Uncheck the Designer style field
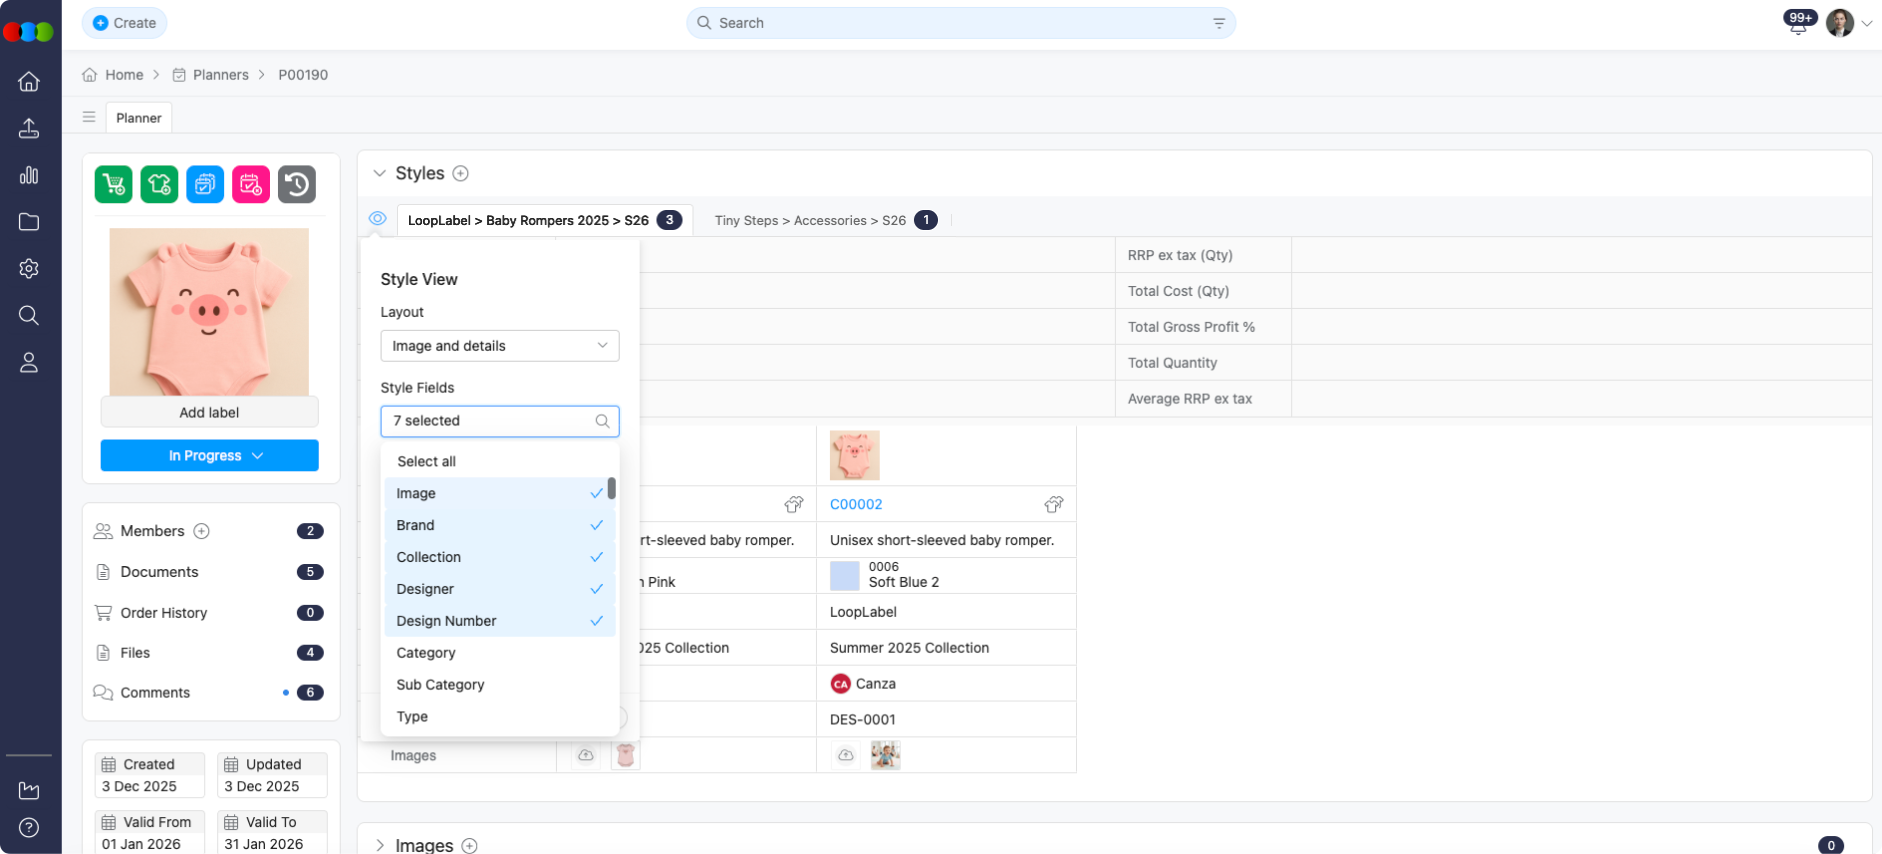This screenshot has width=1882, height=854. (499, 589)
